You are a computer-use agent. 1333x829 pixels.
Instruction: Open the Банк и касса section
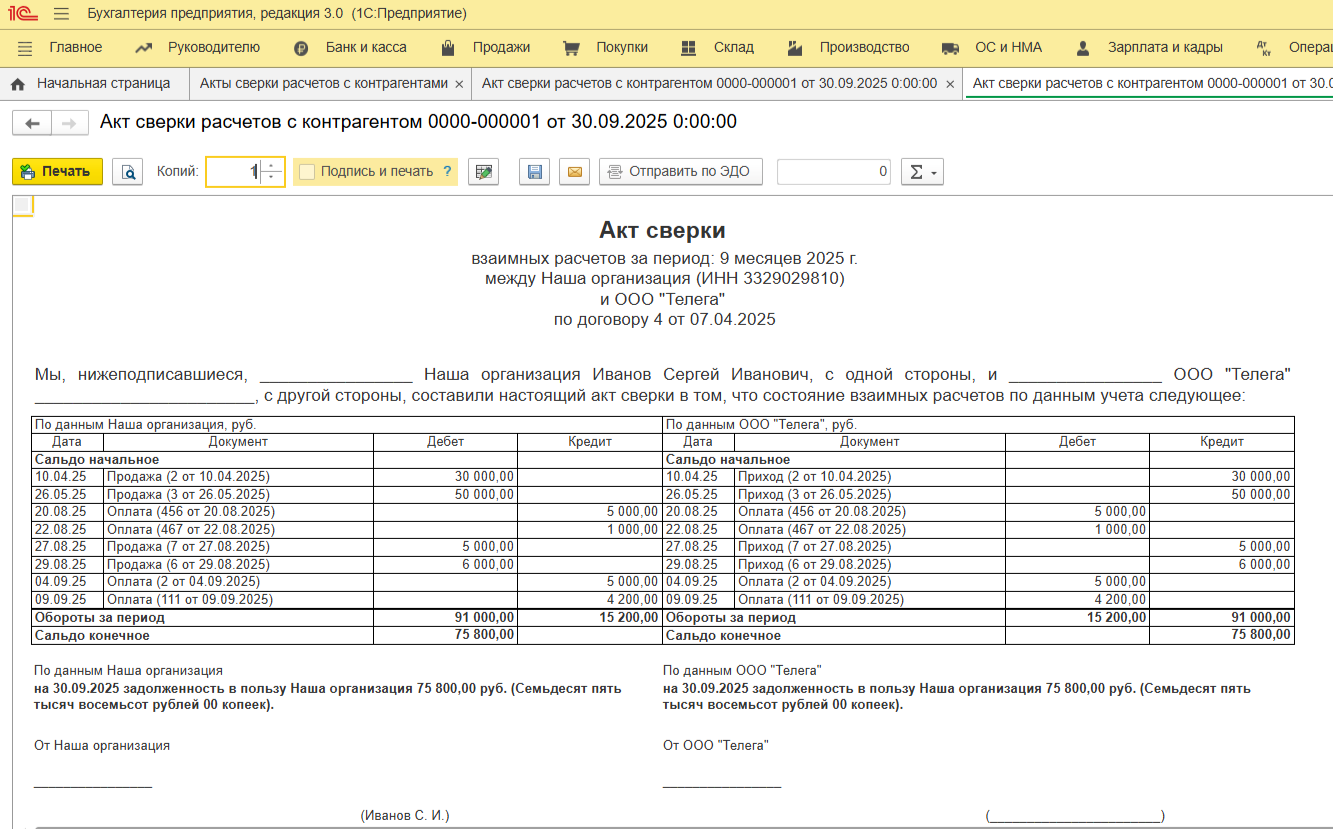click(350, 47)
